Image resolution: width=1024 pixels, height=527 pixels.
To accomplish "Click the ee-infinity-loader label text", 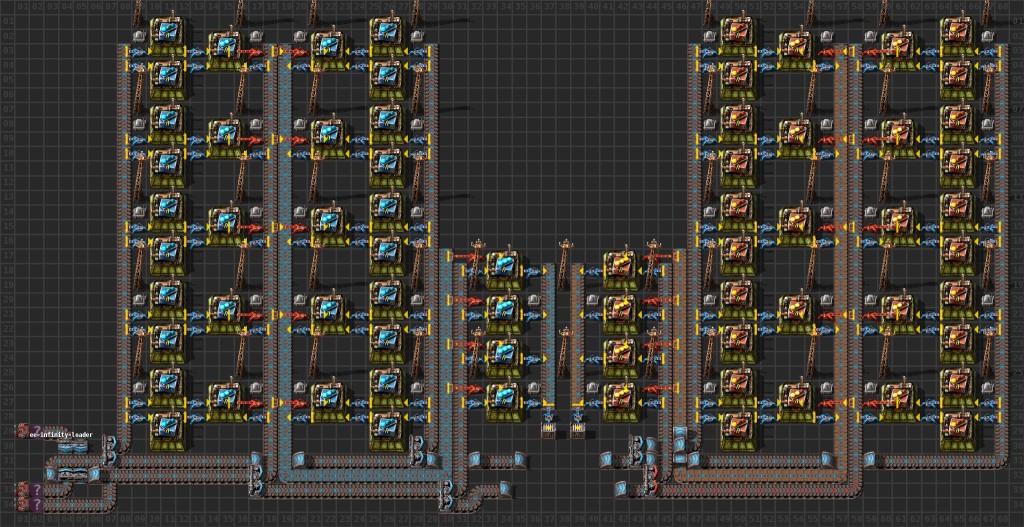I will coord(61,435).
